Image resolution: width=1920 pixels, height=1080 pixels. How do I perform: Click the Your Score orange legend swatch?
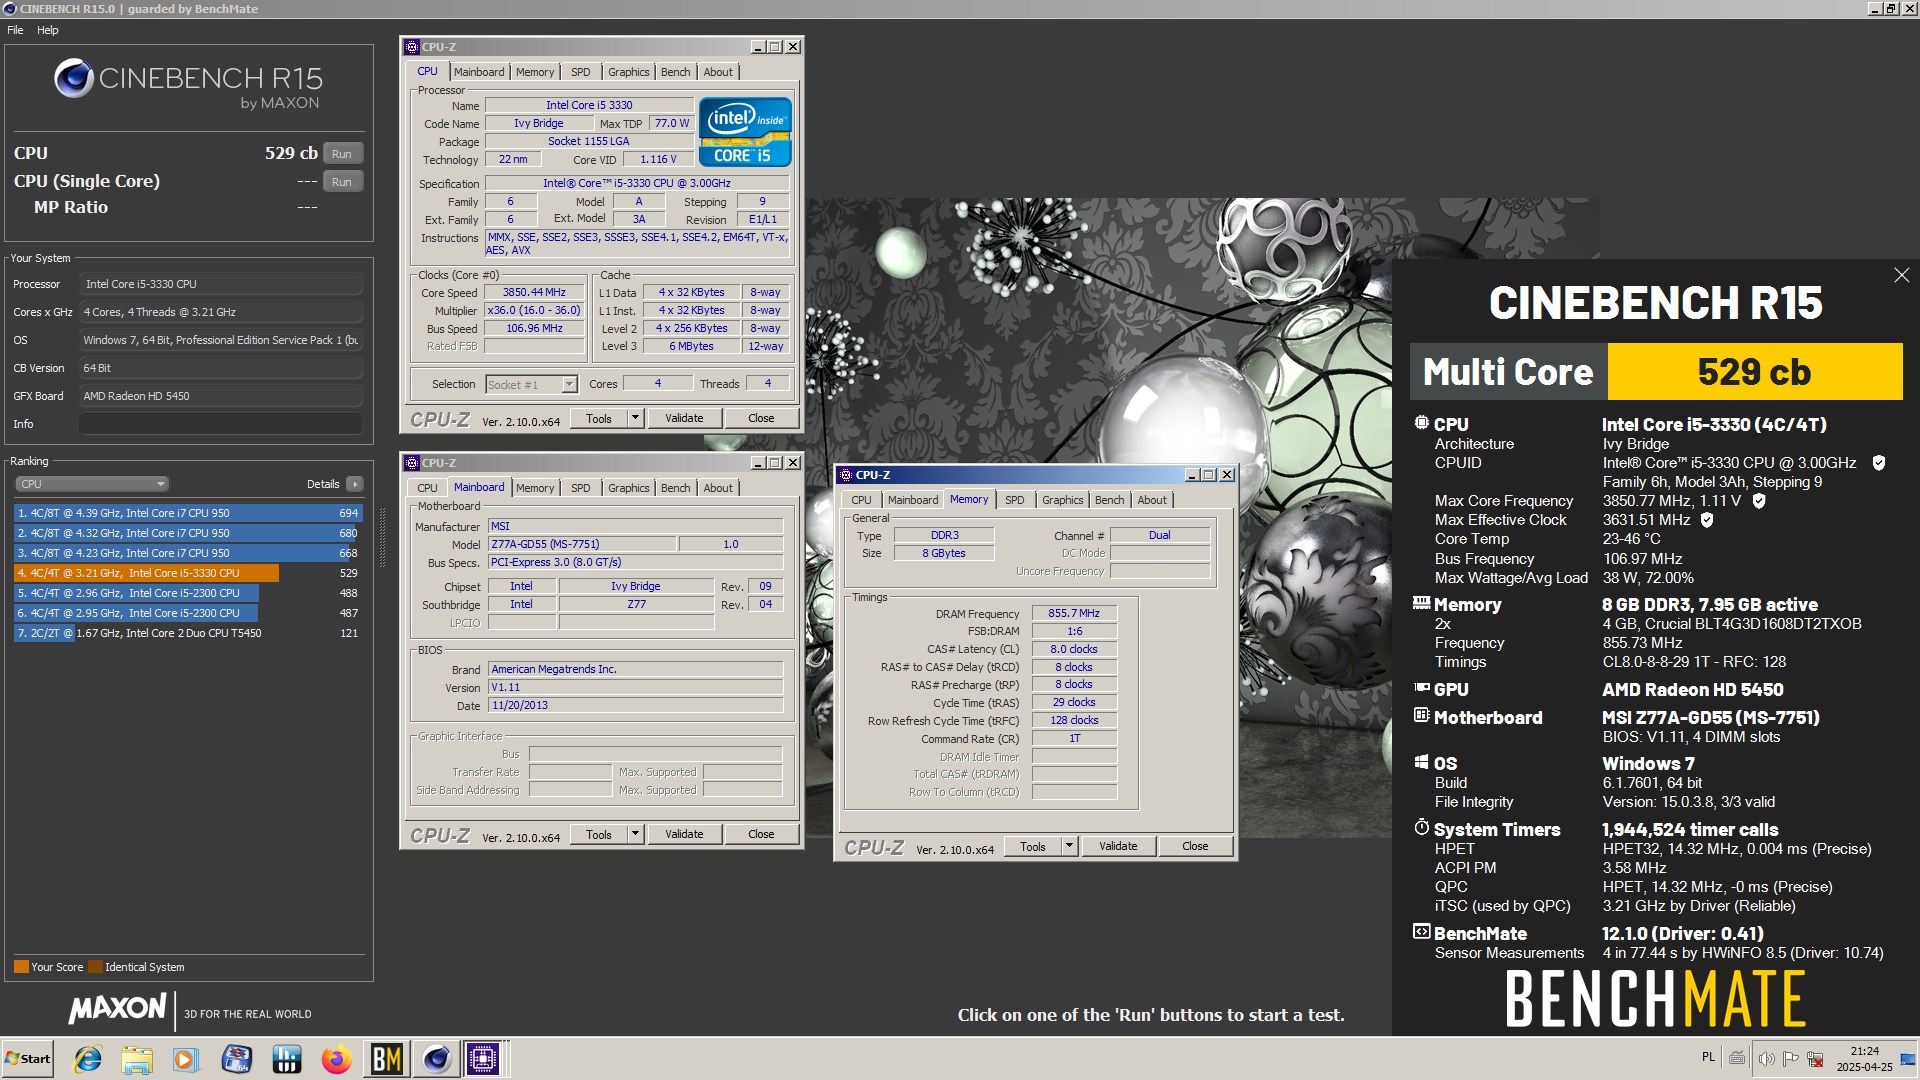(x=21, y=967)
